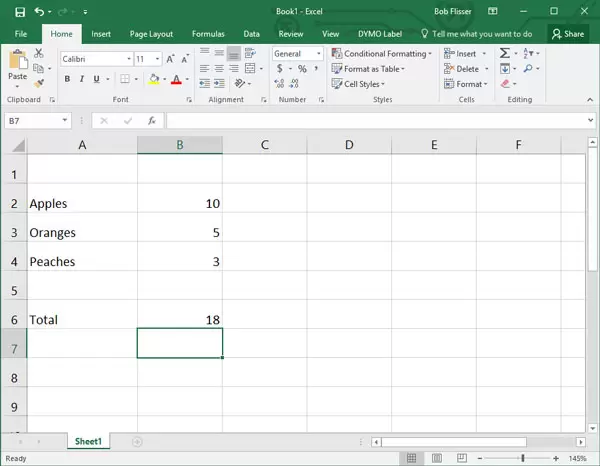
Task: Click the Cut scissors icon
Action: pyautogui.click(x=39, y=54)
